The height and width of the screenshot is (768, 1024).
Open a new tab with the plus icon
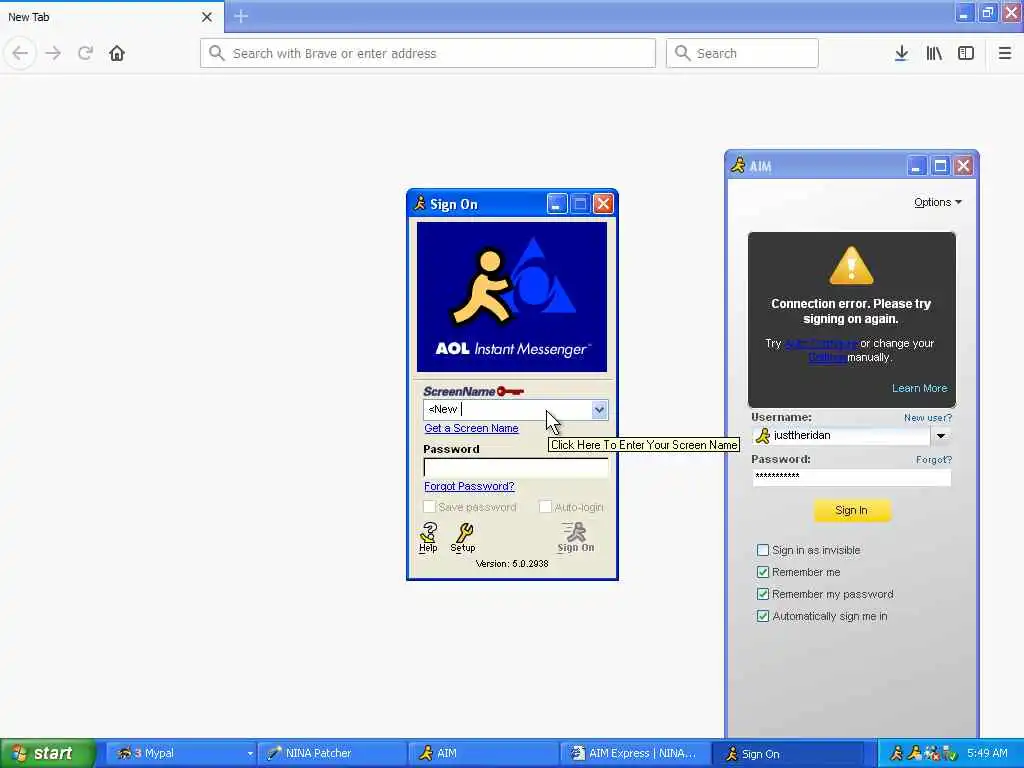coord(241,16)
